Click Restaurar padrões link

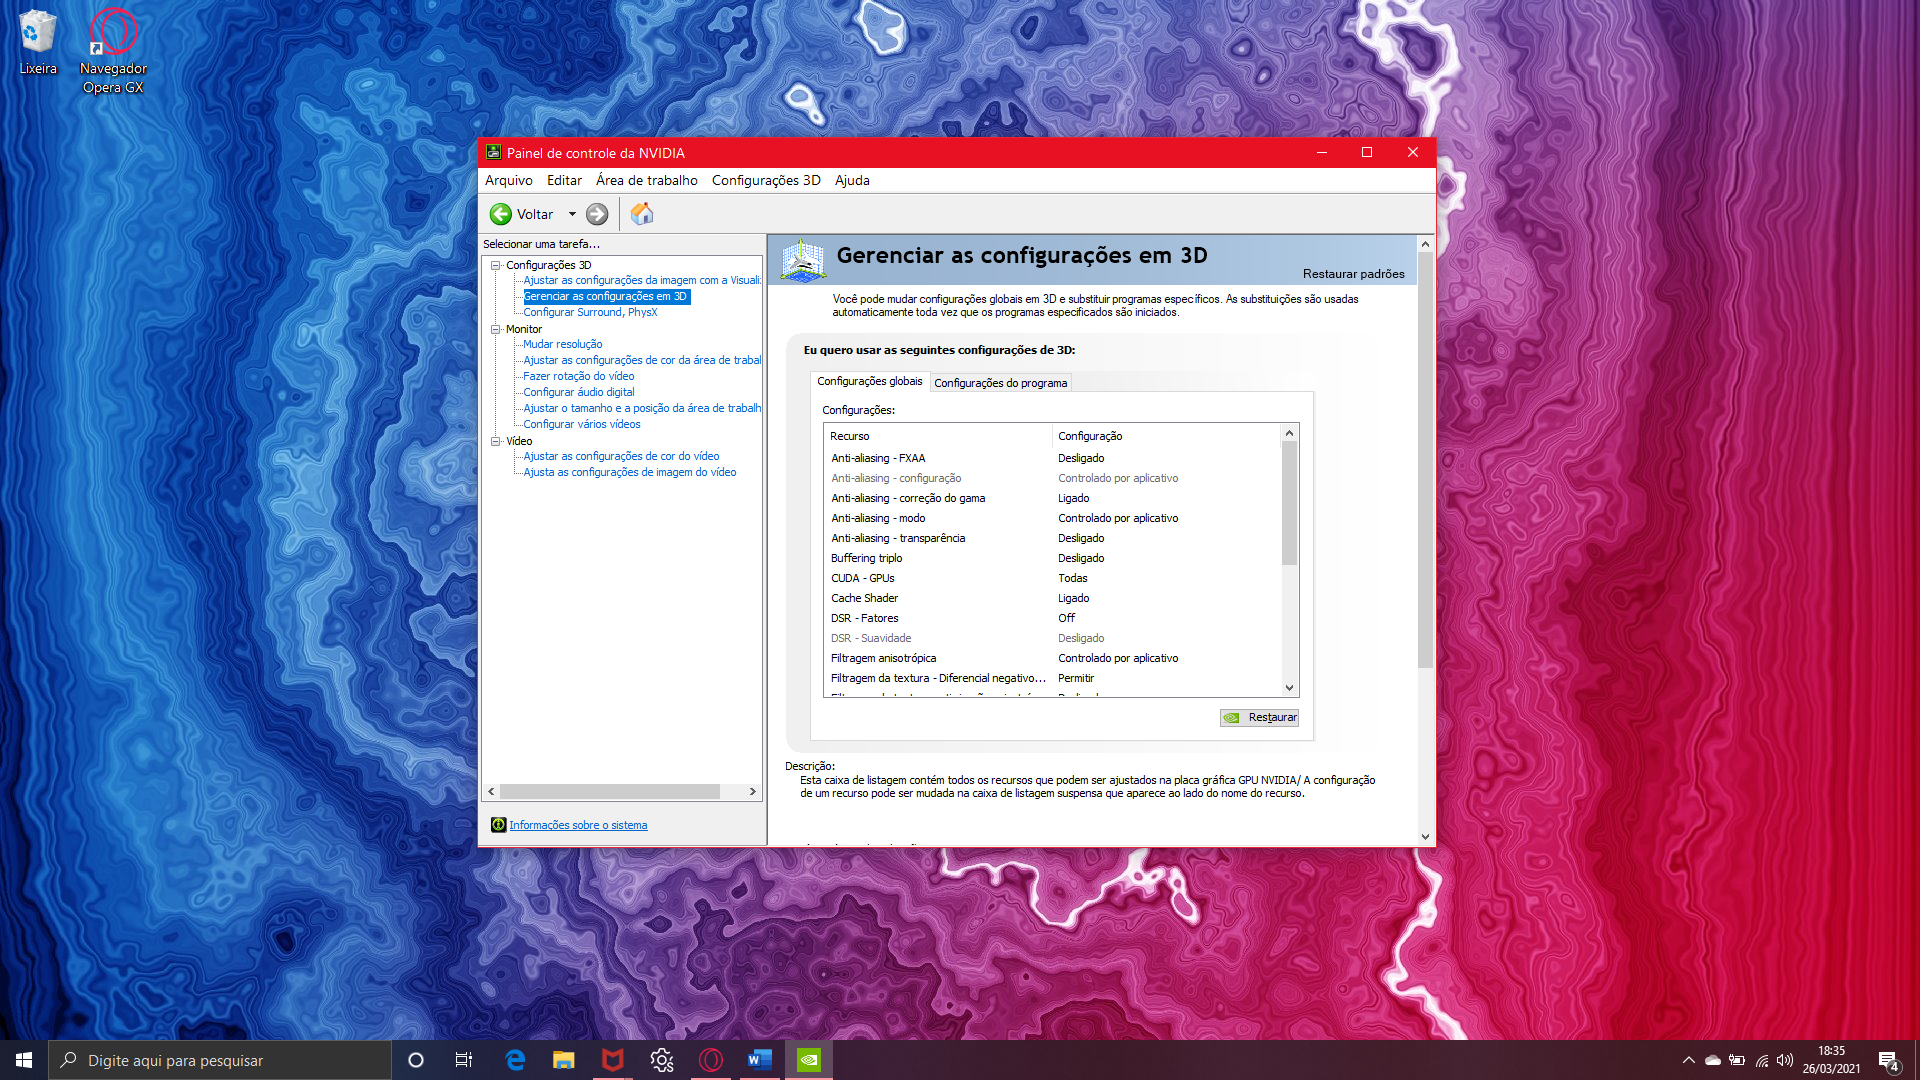pos(1353,274)
